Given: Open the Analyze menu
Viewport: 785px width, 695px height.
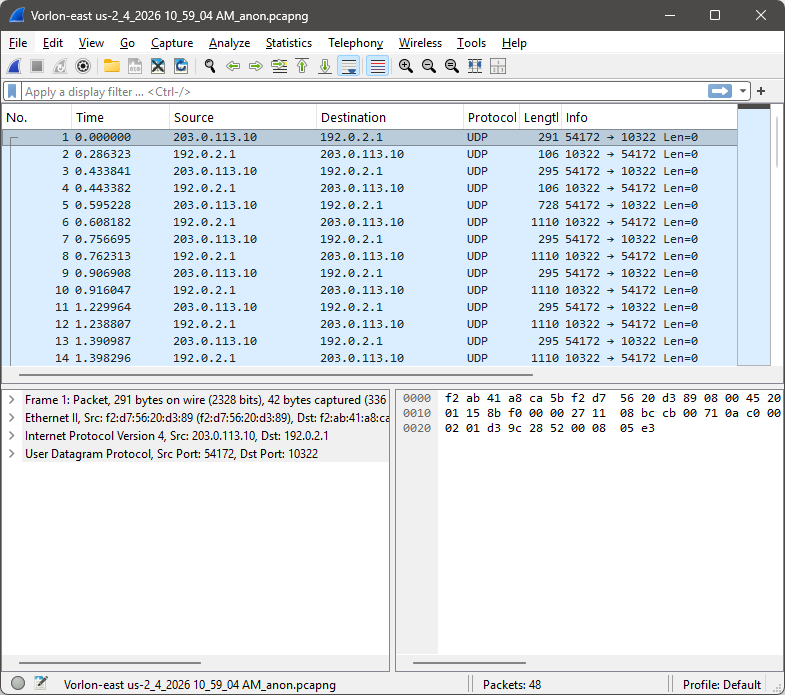Looking at the screenshot, I should pos(229,43).
